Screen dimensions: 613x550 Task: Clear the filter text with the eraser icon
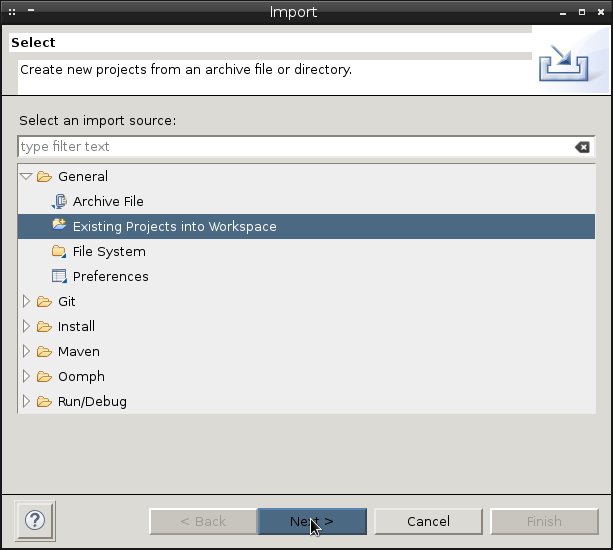click(x=582, y=147)
